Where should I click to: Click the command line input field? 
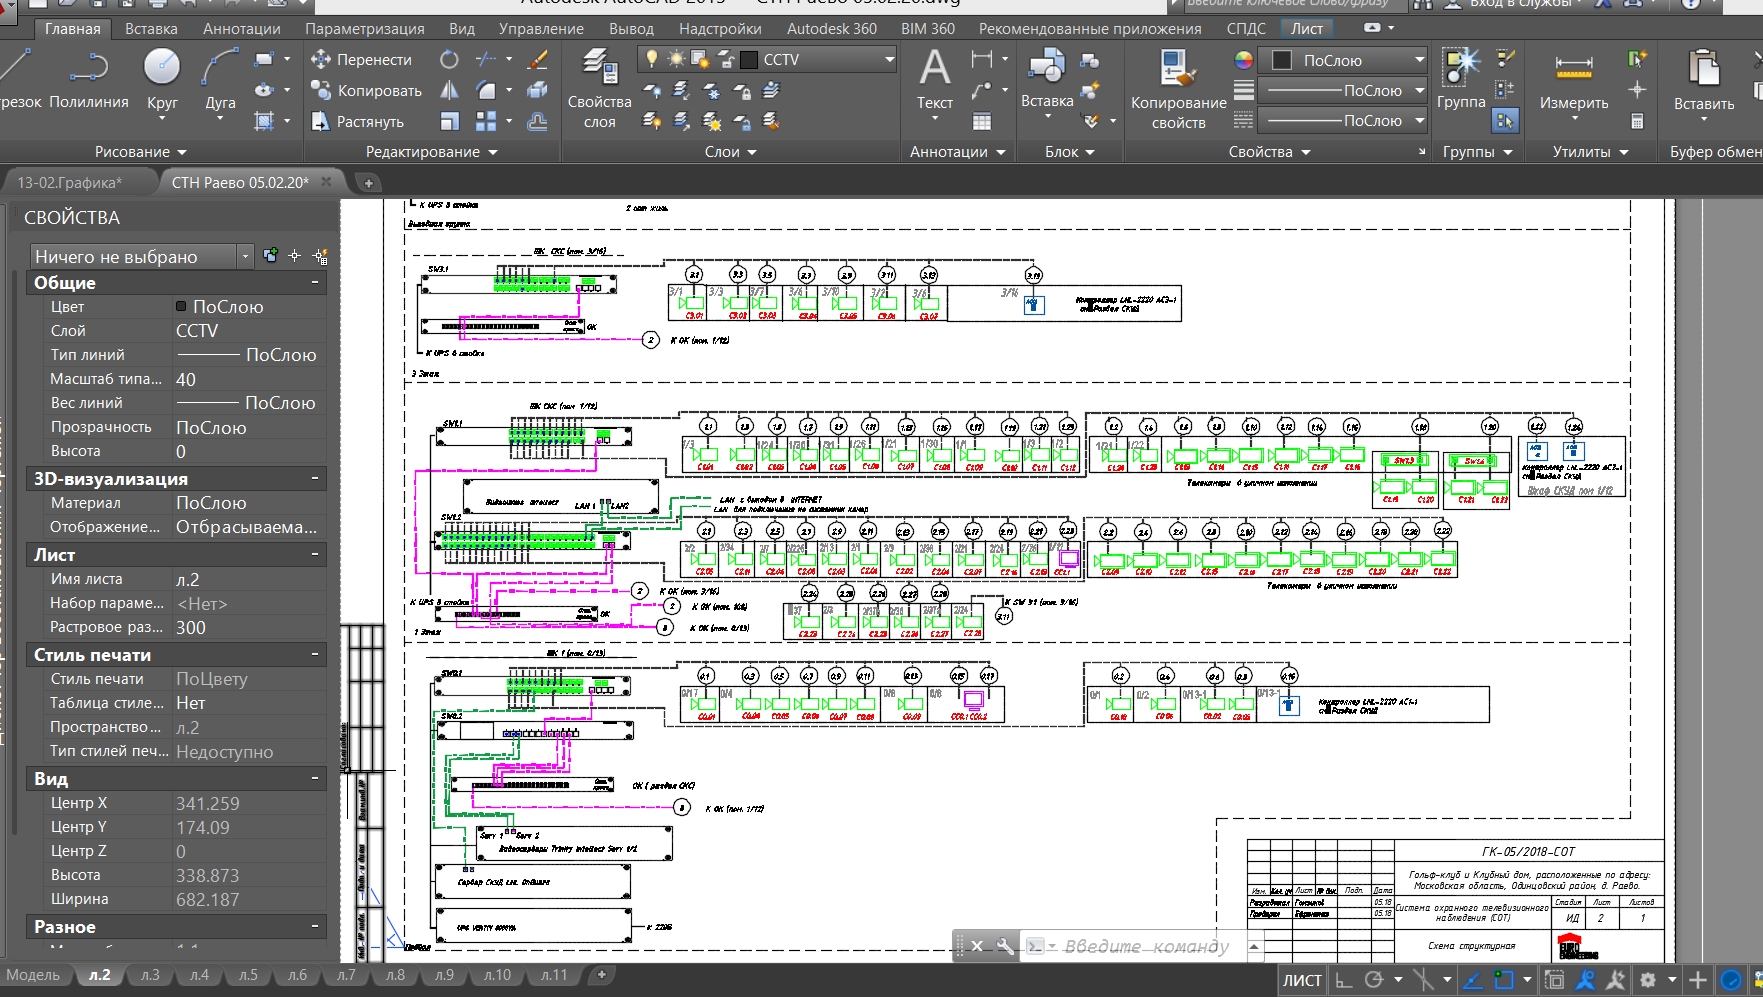click(1145, 946)
